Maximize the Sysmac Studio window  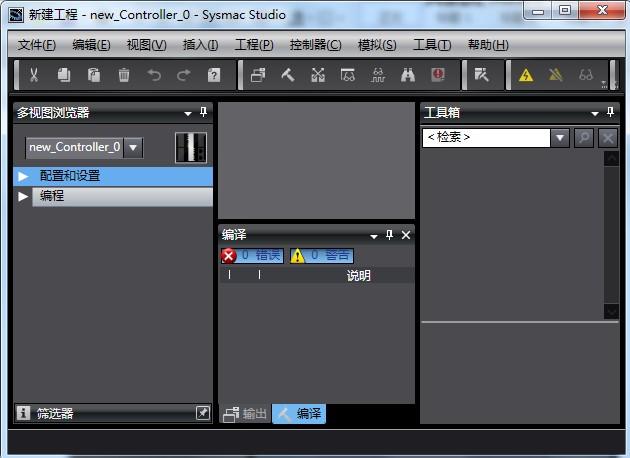565,10
